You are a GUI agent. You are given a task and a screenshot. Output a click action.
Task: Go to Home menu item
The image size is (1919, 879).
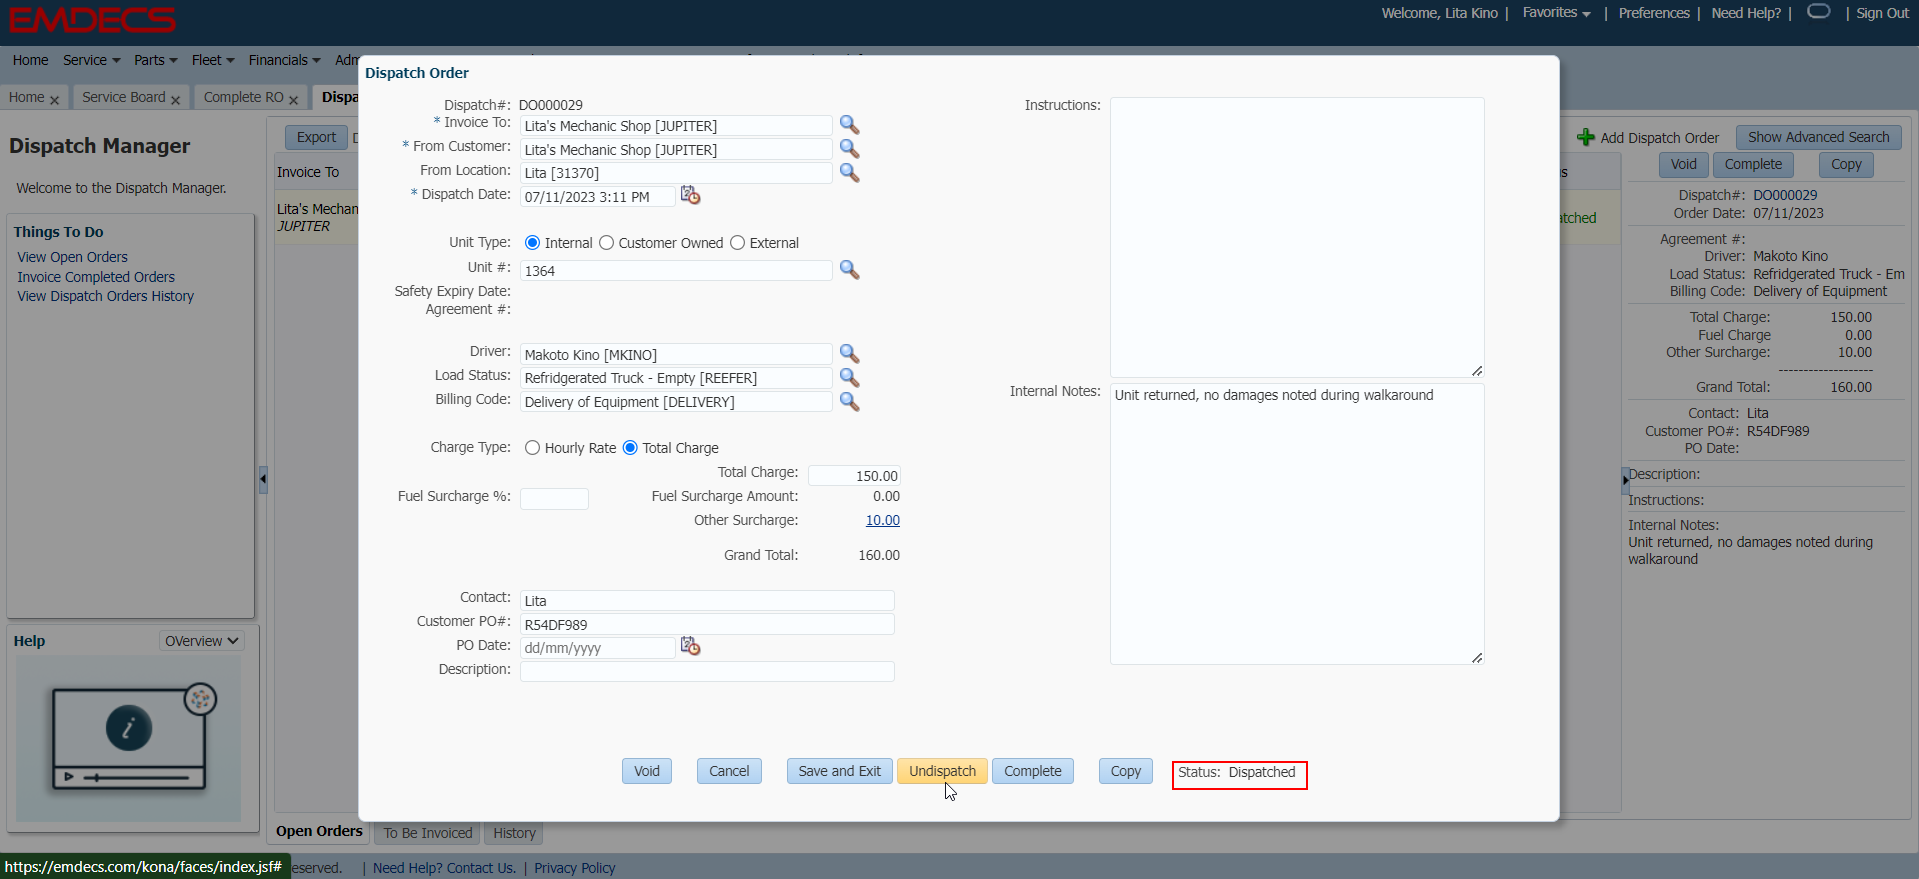coord(30,60)
